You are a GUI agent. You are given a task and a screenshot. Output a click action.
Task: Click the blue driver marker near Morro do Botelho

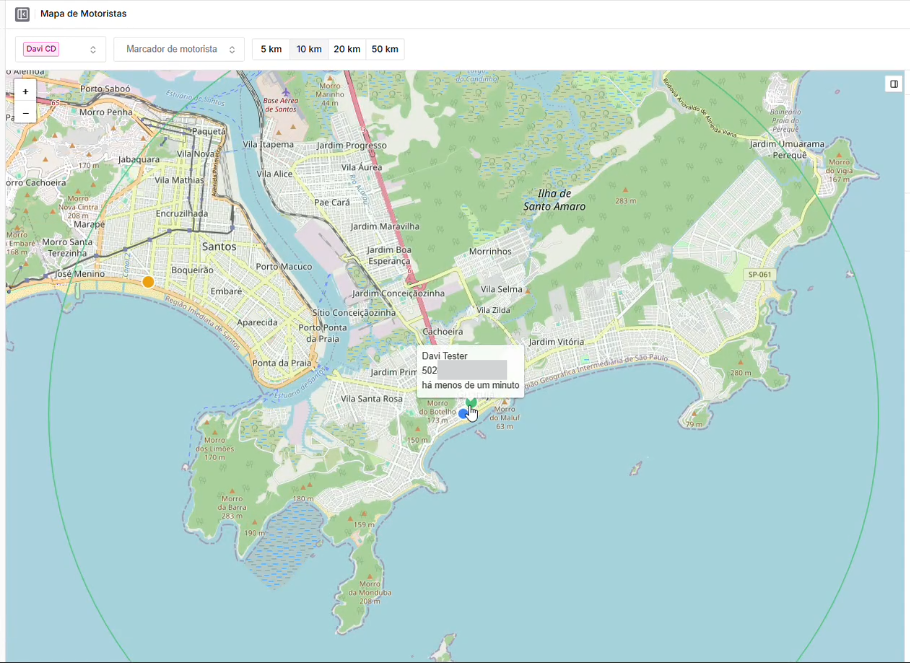click(463, 414)
